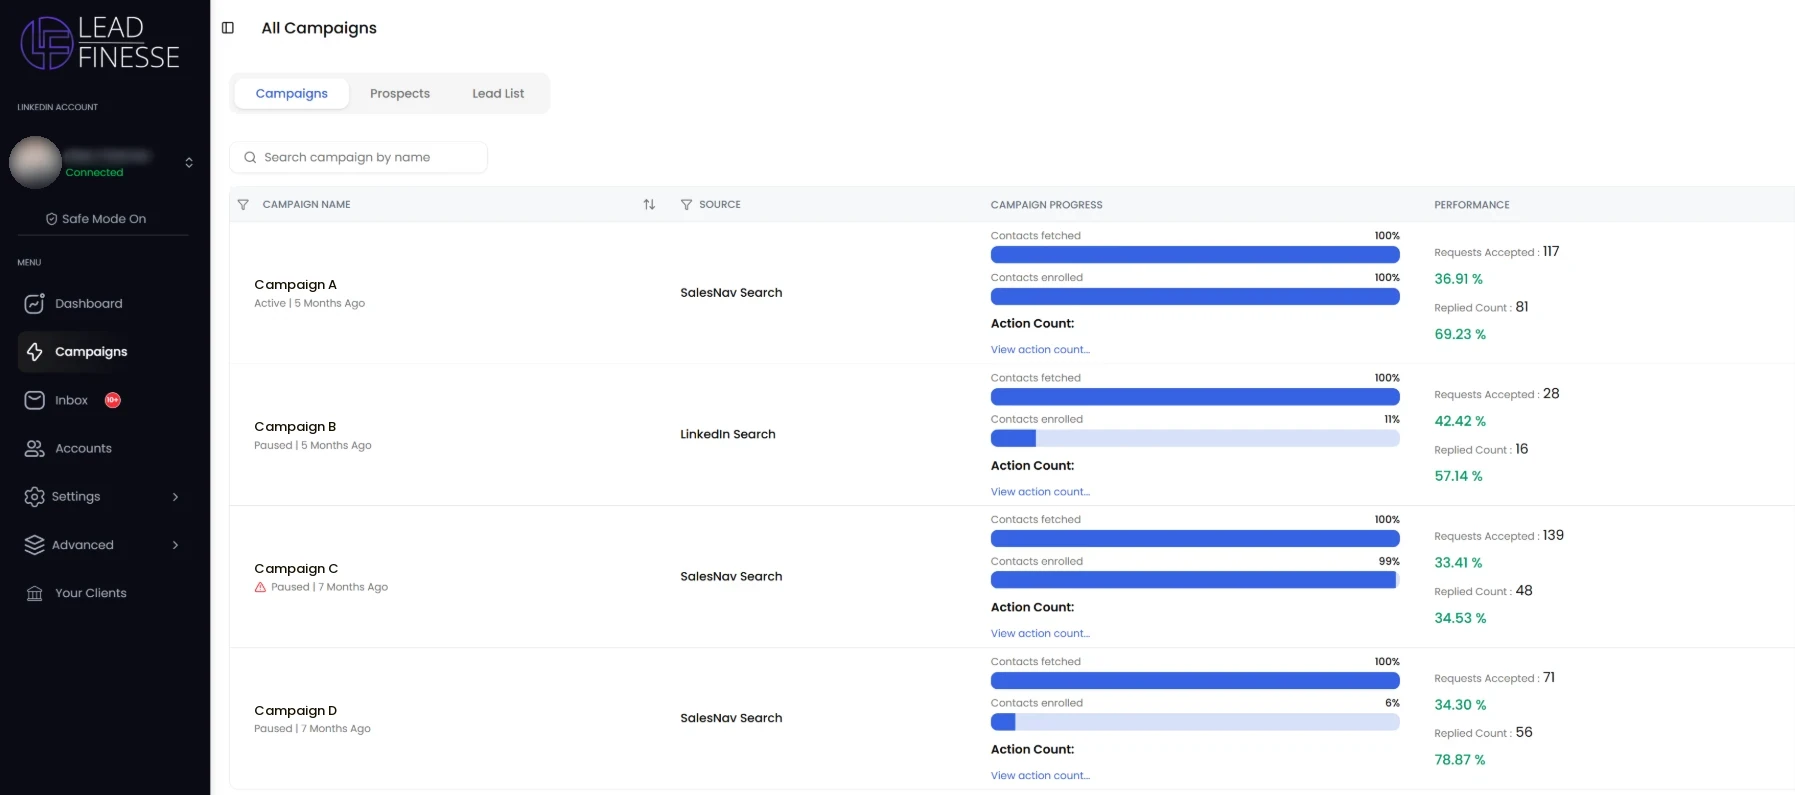The width and height of the screenshot is (1795, 795).
Task: Click the LinkedIn Search source for Campaign B
Action: 728,434
